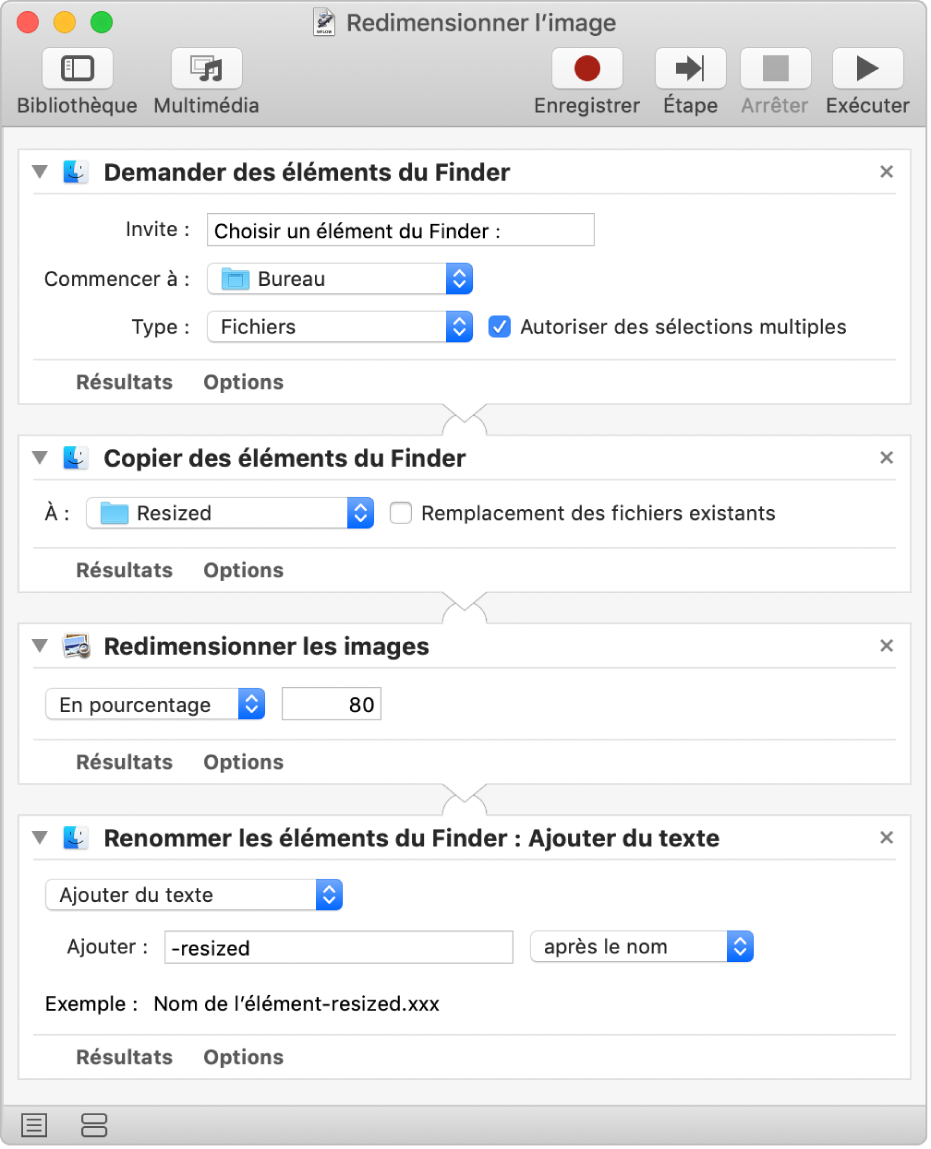
Task: Collapse the Demander des éléments du Finder action
Action: click(x=40, y=172)
